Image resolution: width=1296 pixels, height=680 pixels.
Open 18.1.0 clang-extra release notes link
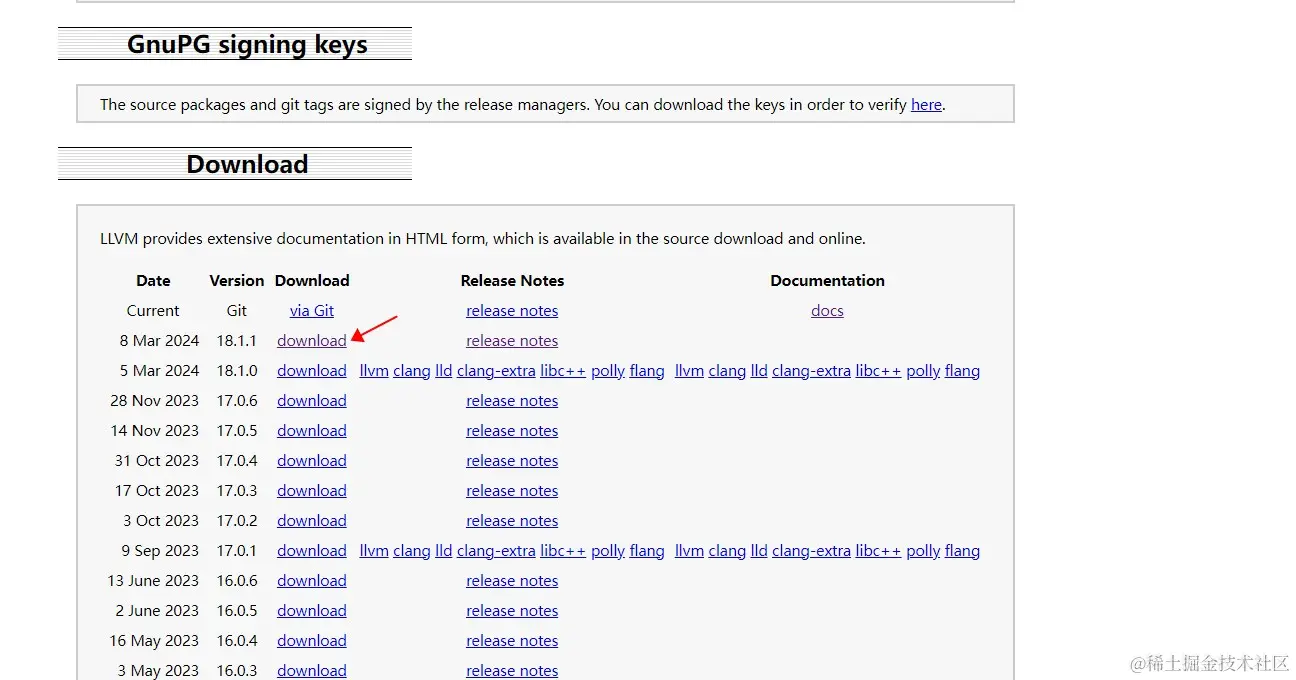496,371
